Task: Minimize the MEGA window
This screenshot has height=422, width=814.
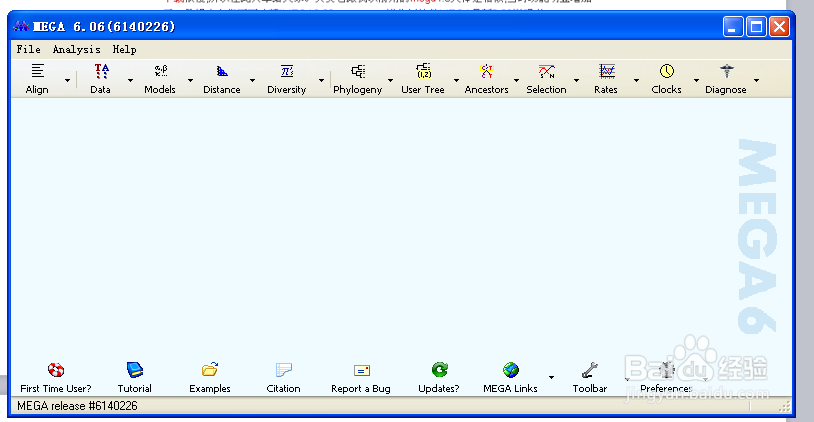Action: [x=732, y=26]
